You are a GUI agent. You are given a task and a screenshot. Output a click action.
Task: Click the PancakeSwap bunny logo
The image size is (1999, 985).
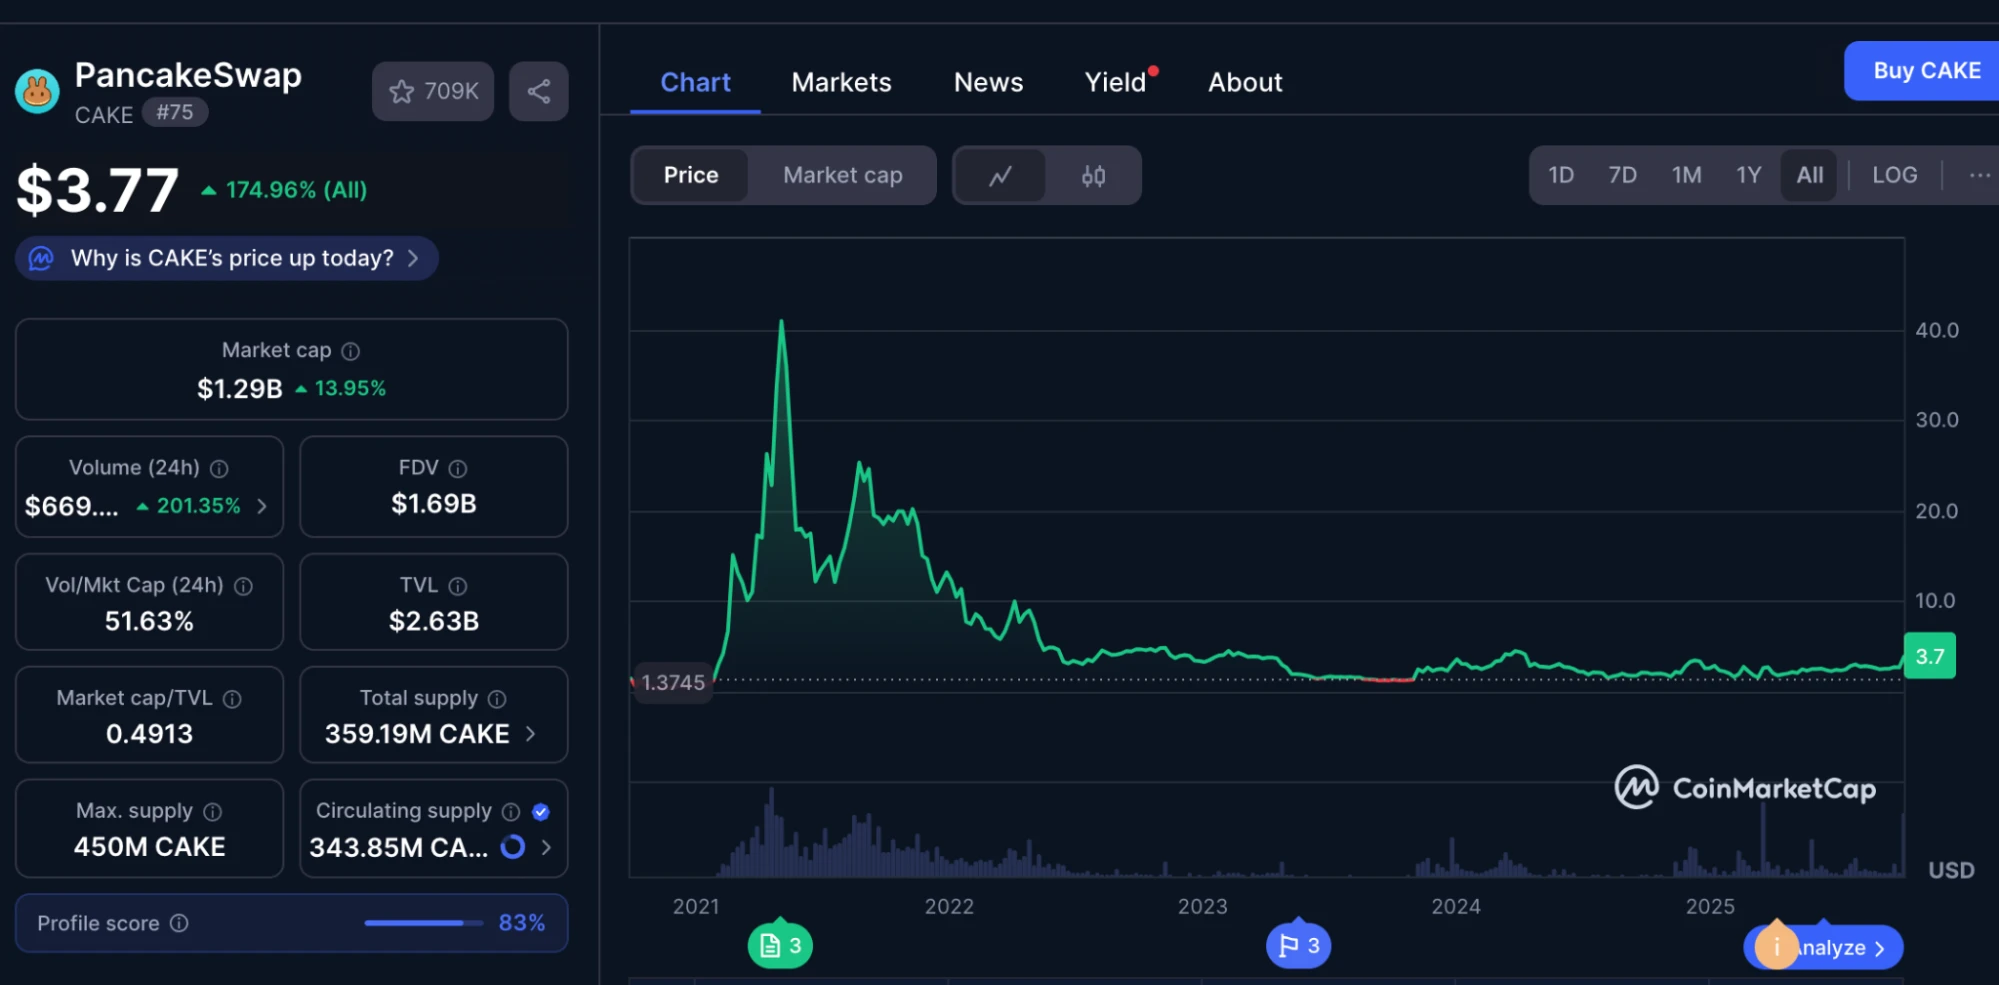pyautogui.click(x=37, y=93)
